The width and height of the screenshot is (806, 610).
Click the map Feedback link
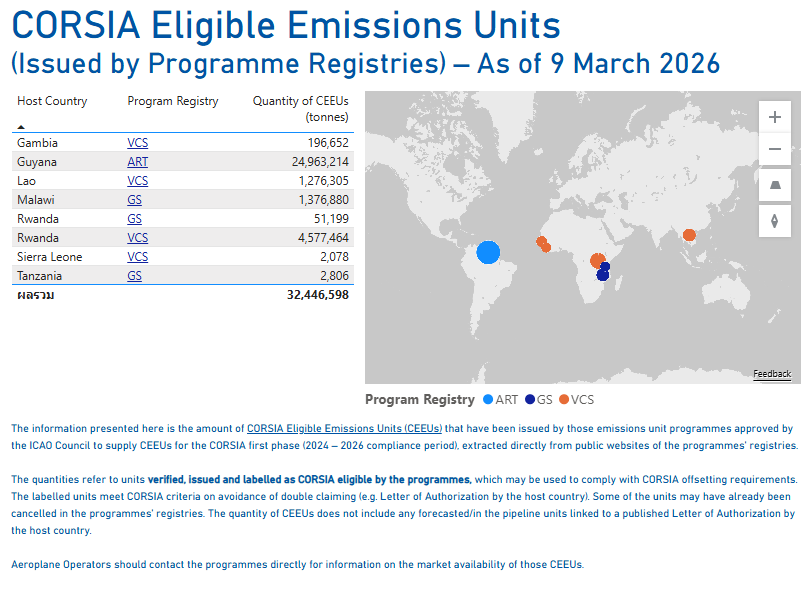[772, 374]
